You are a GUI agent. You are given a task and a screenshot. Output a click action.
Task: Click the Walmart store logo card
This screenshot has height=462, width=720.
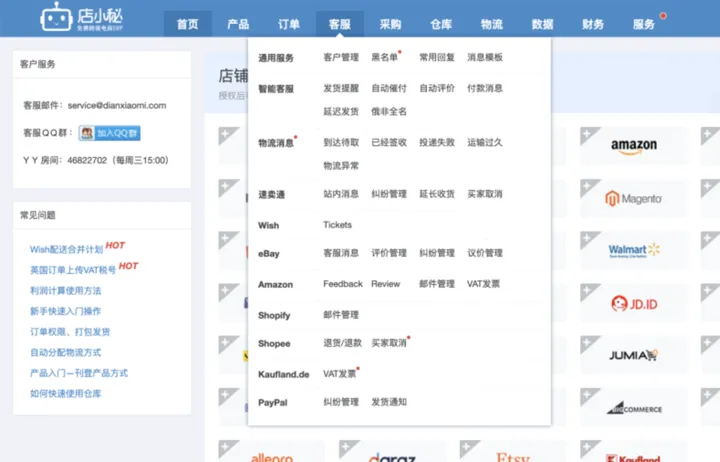[634, 250]
